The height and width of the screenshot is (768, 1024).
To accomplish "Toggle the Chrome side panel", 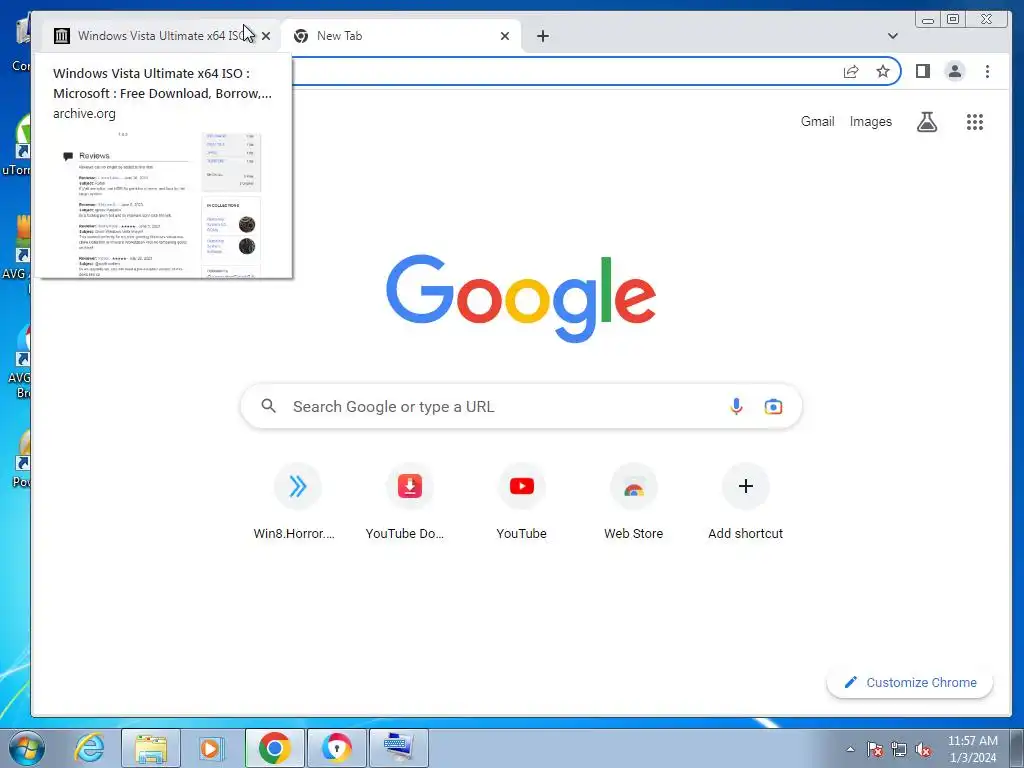I will pyautogui.click(x=923, y=71).
